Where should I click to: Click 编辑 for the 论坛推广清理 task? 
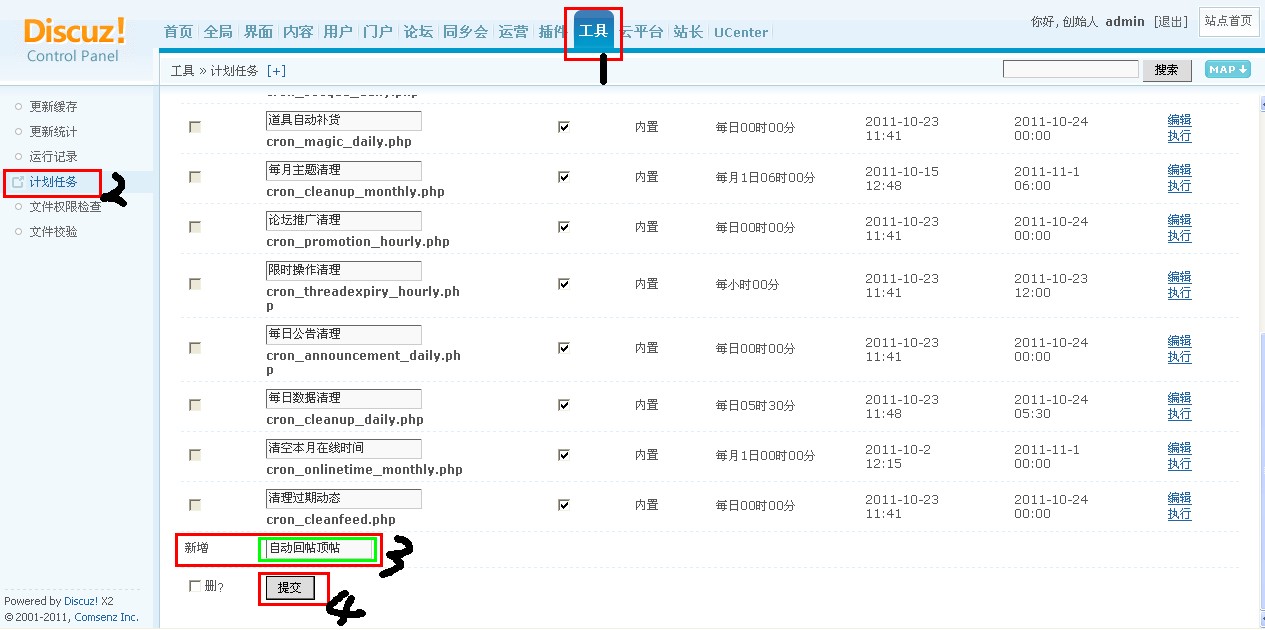(1179, 220)
